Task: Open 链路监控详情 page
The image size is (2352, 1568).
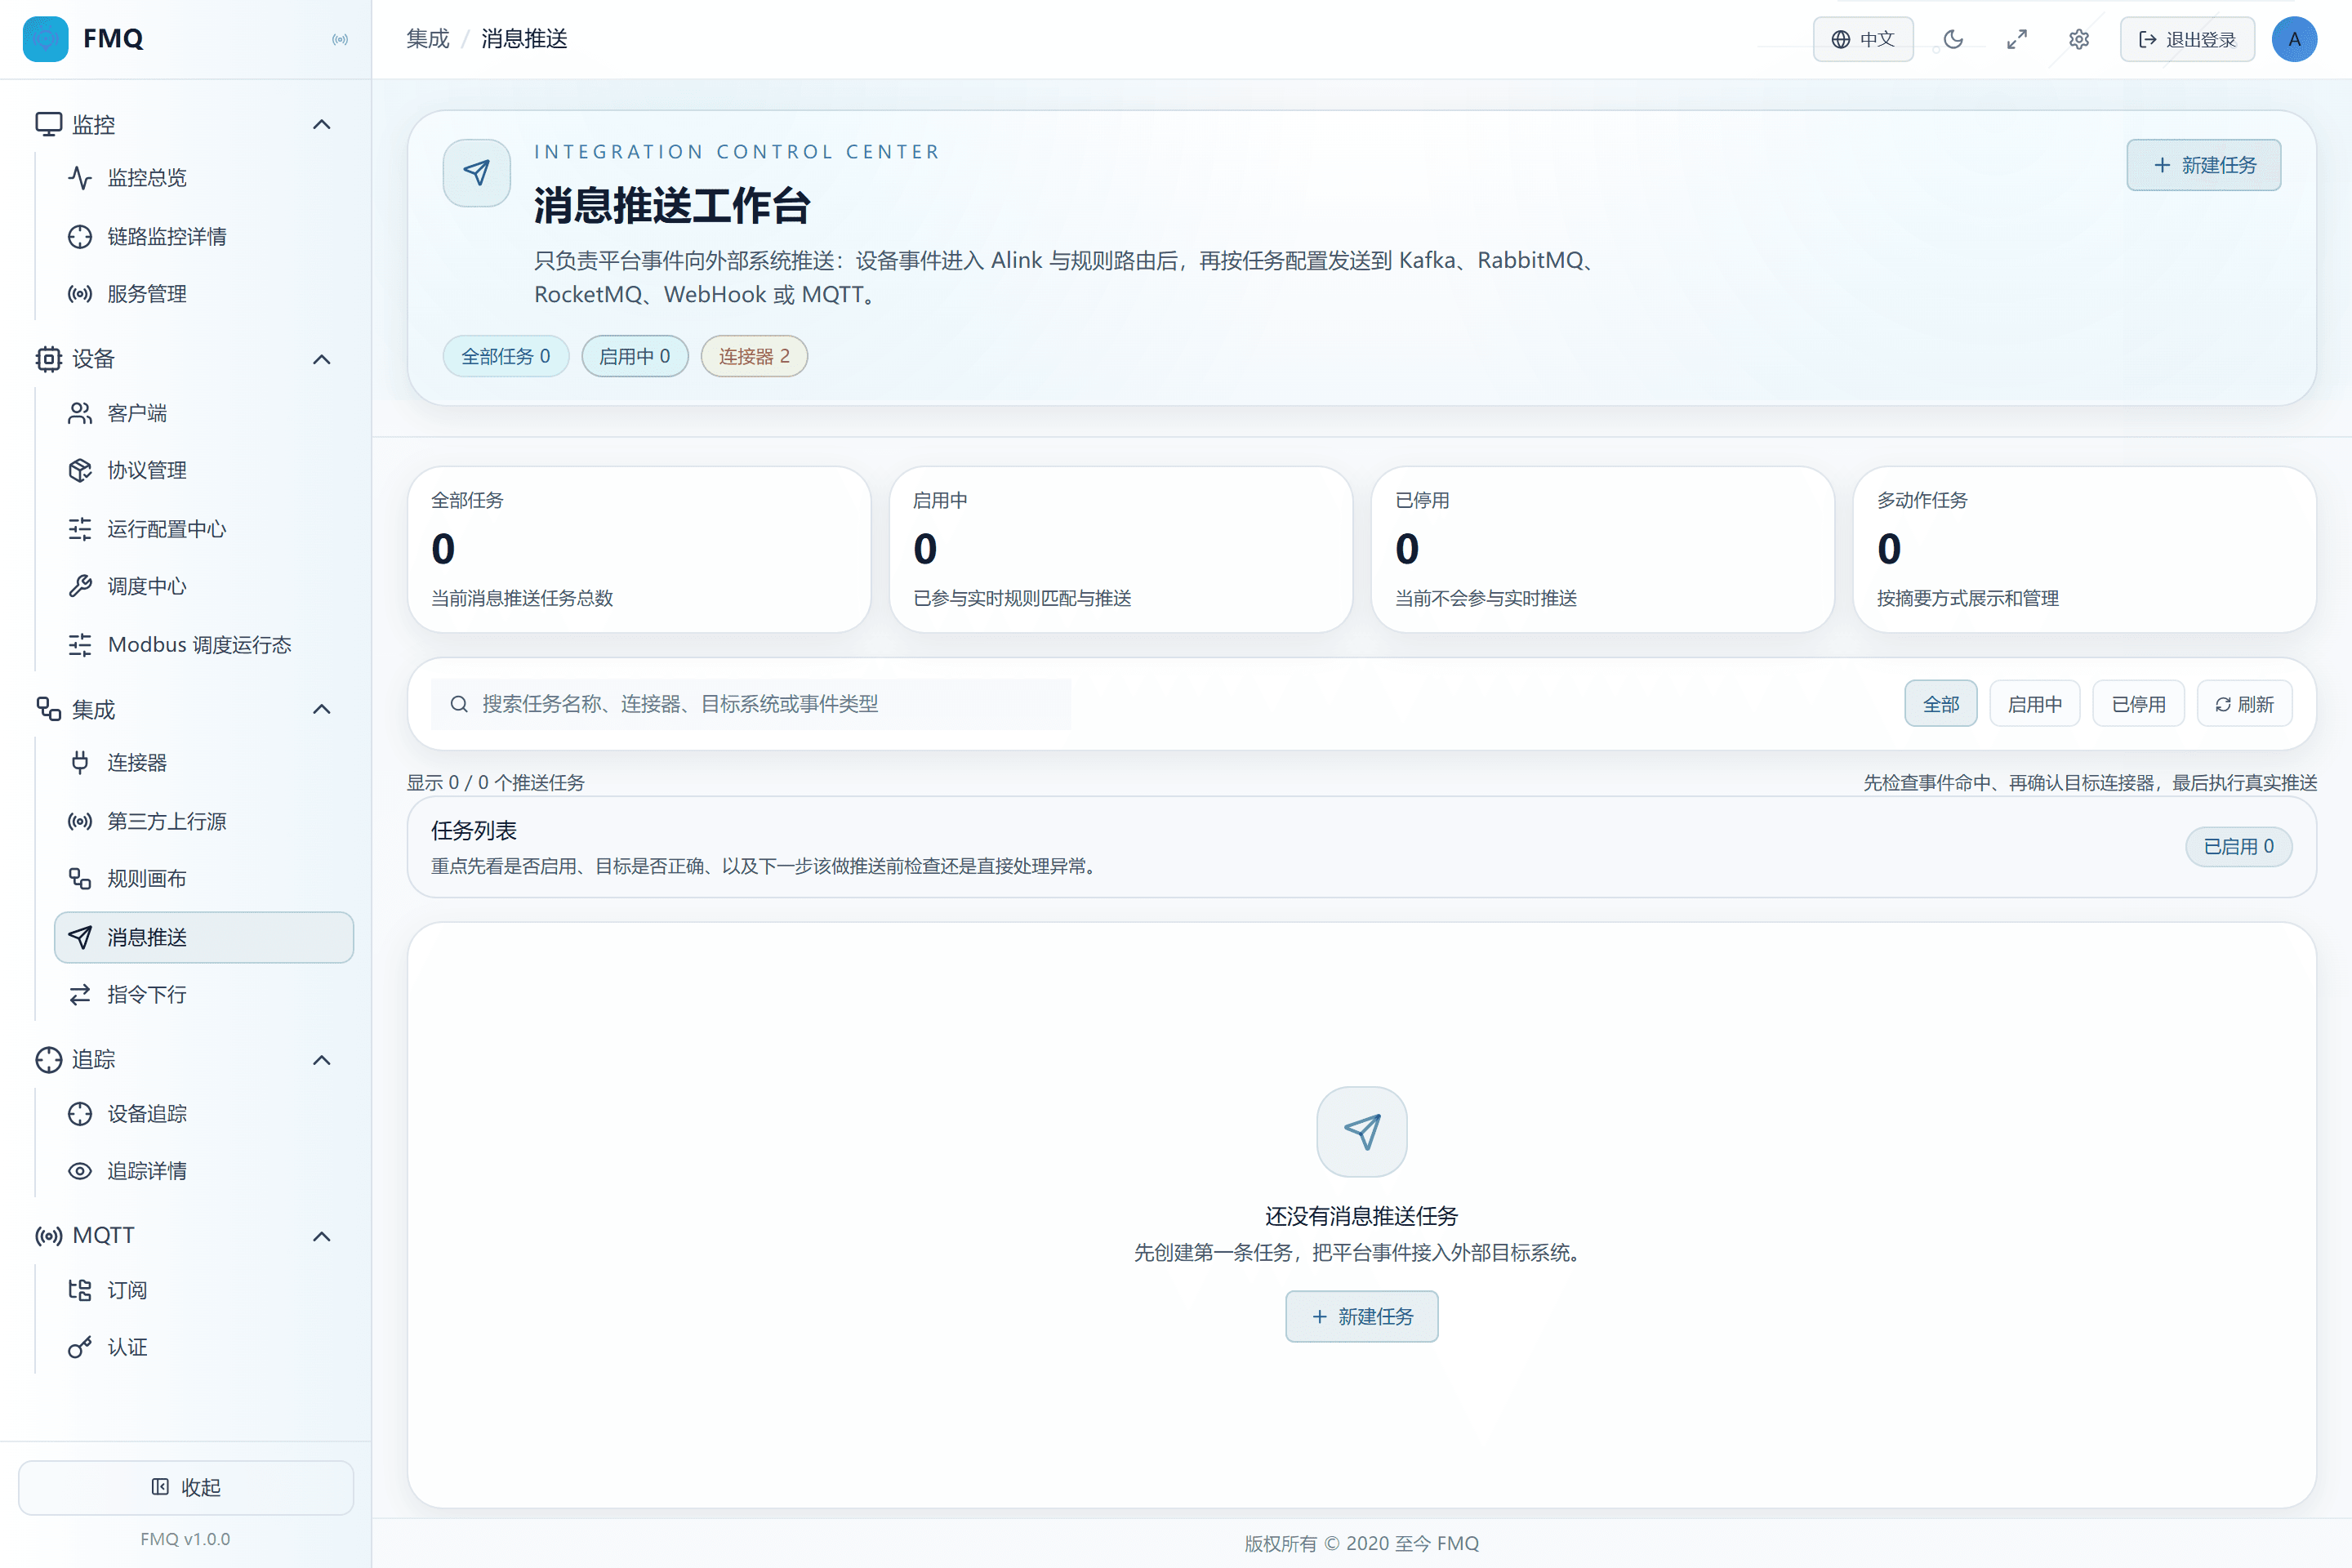Action: point(204,237)
